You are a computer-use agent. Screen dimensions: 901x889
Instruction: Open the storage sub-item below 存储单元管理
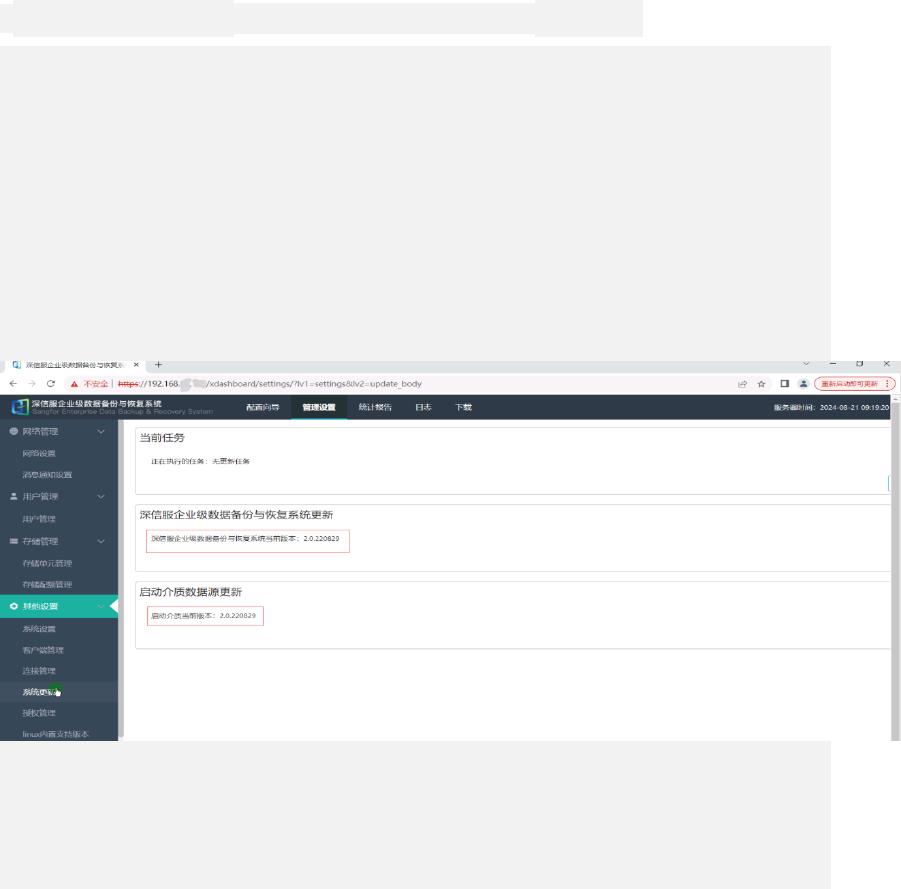(x=47, y=584)
